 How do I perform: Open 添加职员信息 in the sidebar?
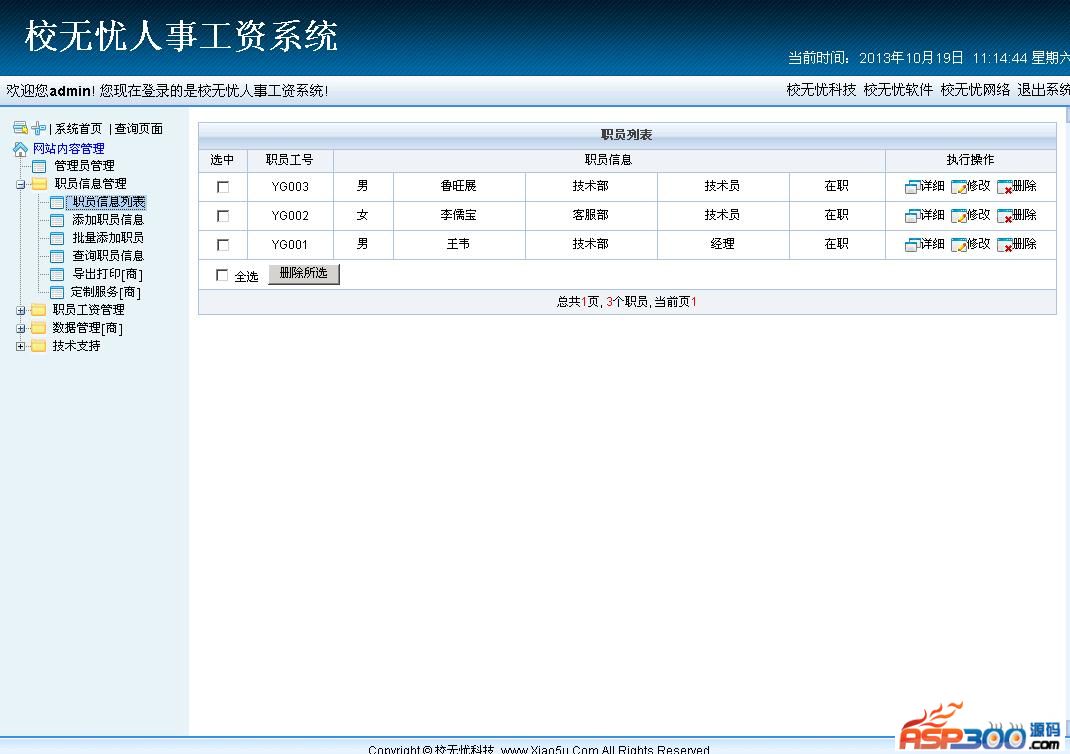click(x=107, y=220)
